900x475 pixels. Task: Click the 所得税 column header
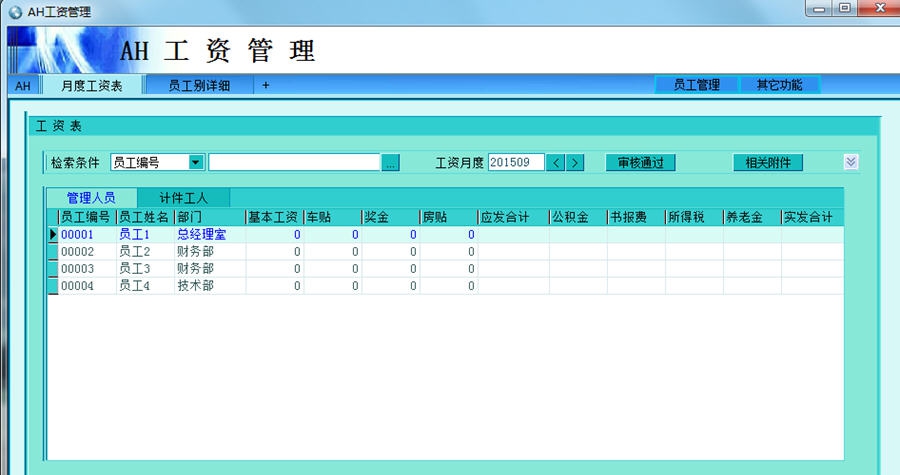(694, 217)
